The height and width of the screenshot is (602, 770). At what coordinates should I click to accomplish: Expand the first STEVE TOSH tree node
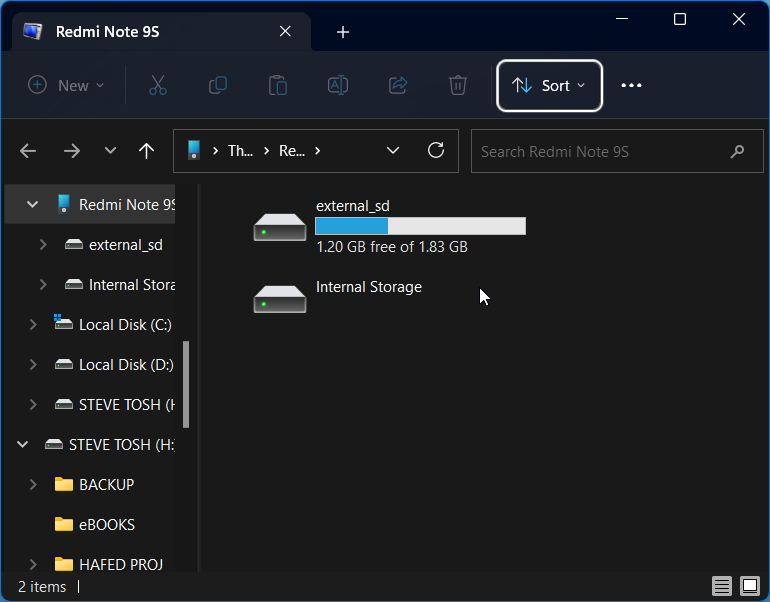click(33, 405)
